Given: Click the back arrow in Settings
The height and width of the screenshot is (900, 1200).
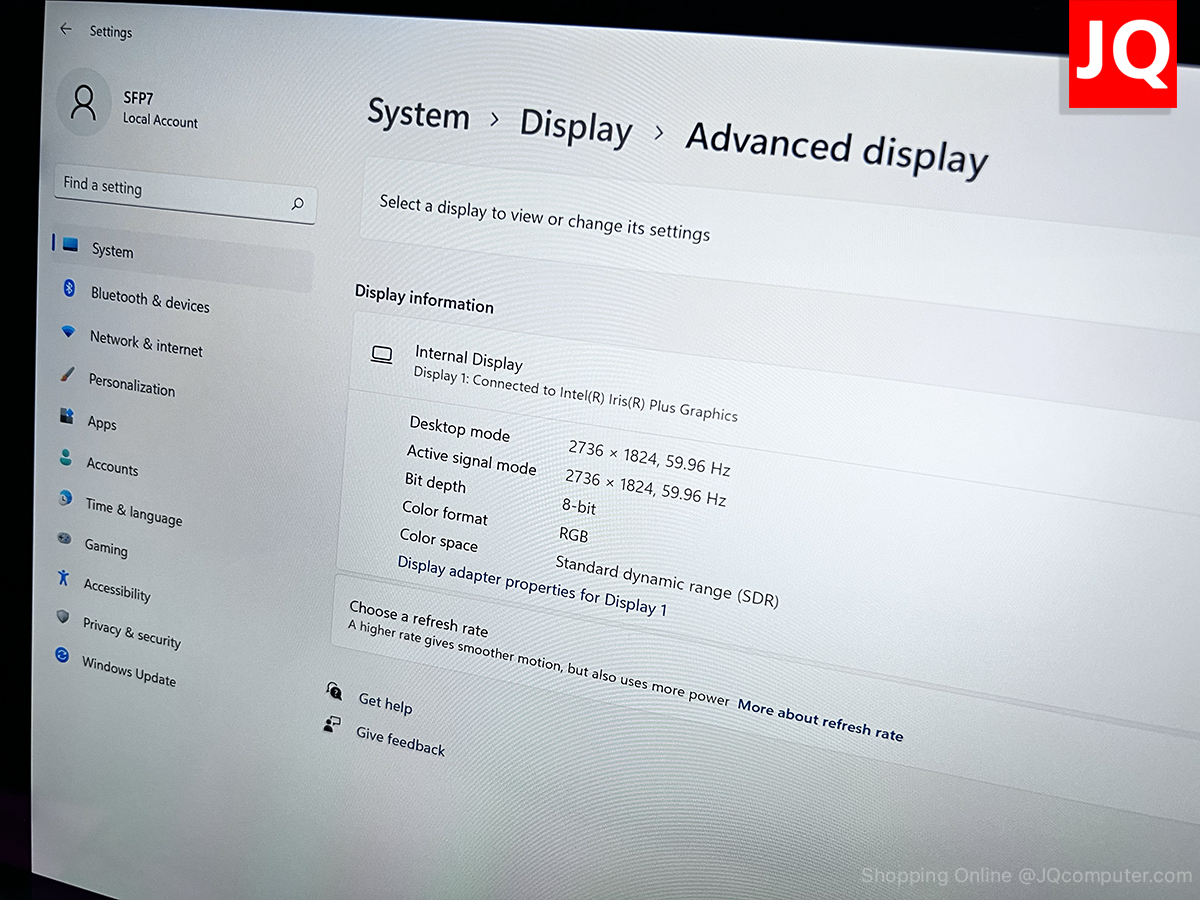Looking at the screenshot, I should pos(66,29).
